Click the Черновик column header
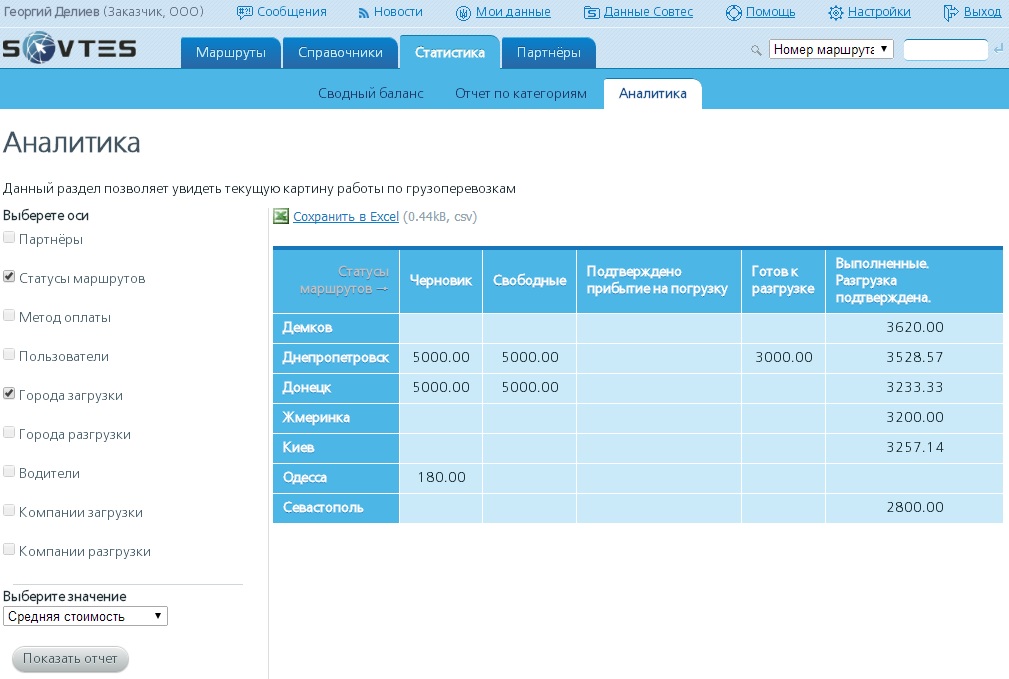This screenshot has width=1009, height=679. click(x=441, y=281)
